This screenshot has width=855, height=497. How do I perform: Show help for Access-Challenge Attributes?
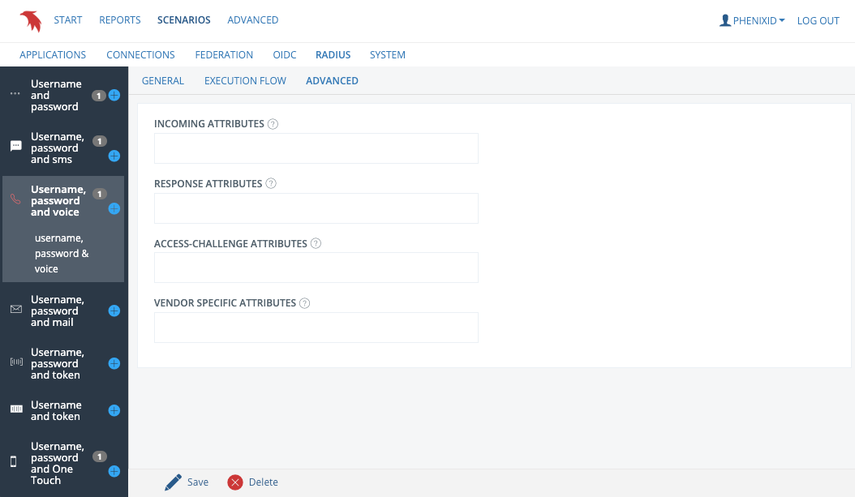pyautogui.click(x=316, y=243)
